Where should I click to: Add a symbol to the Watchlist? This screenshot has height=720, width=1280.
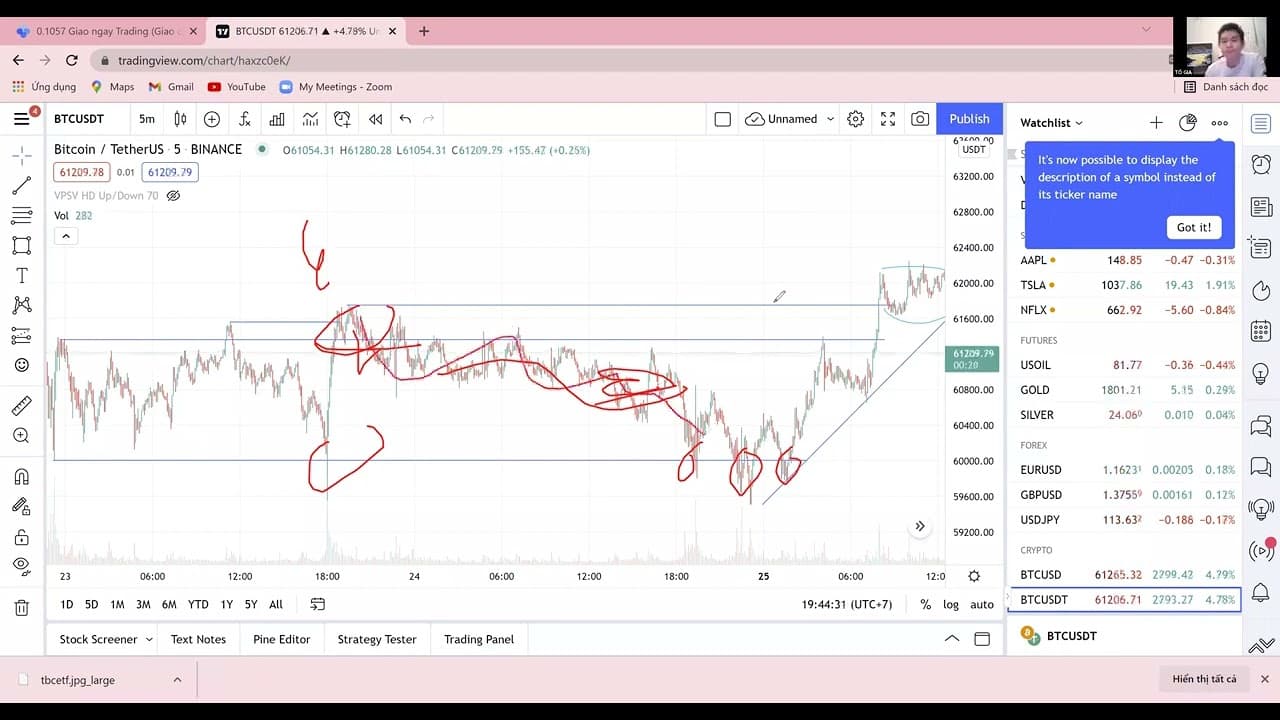(1156, 123)
